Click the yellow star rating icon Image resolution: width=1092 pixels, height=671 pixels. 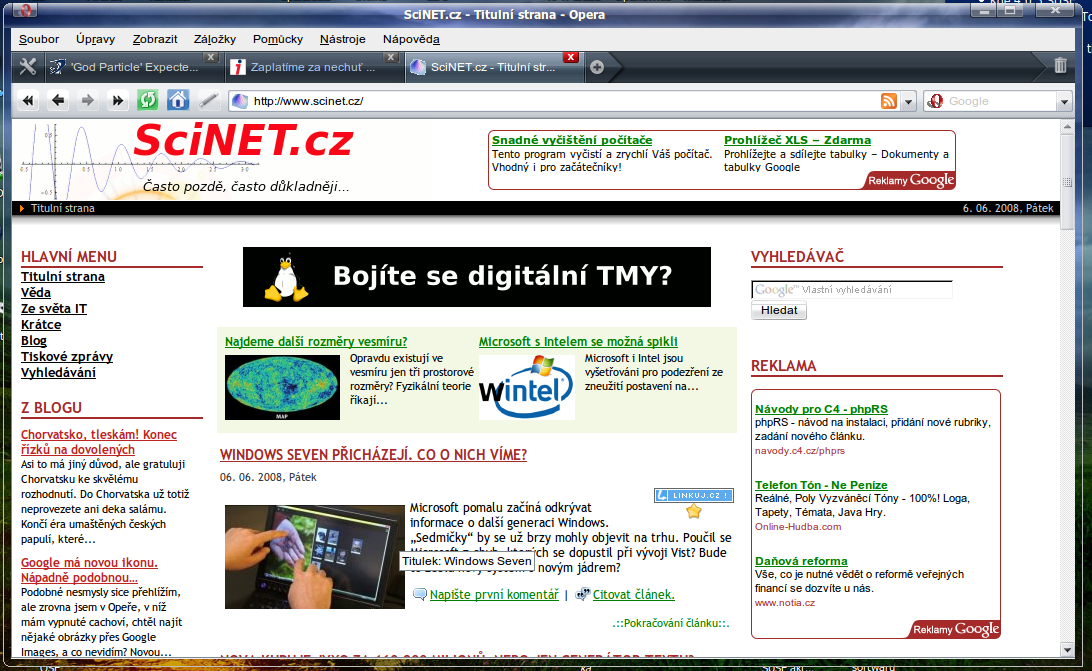pyautogui.click(x=693, y=511)
